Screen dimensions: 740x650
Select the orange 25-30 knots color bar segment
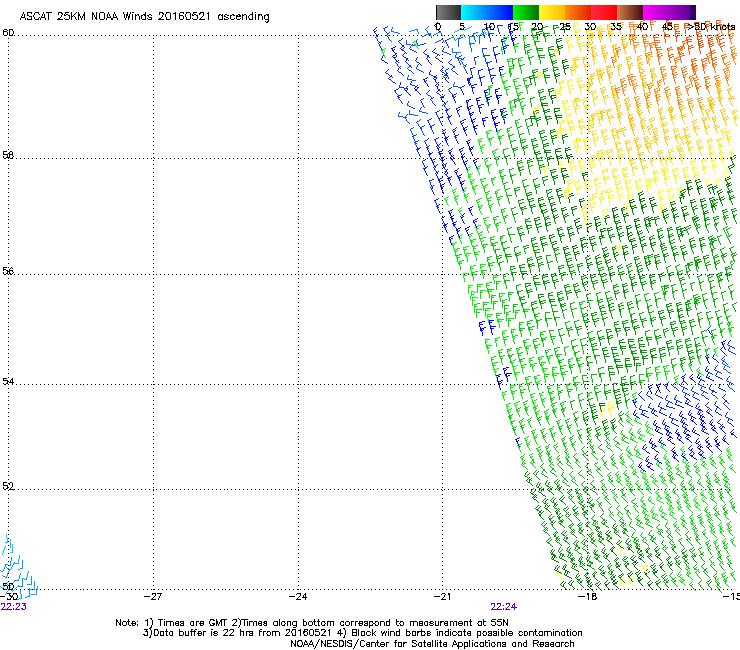578,12
